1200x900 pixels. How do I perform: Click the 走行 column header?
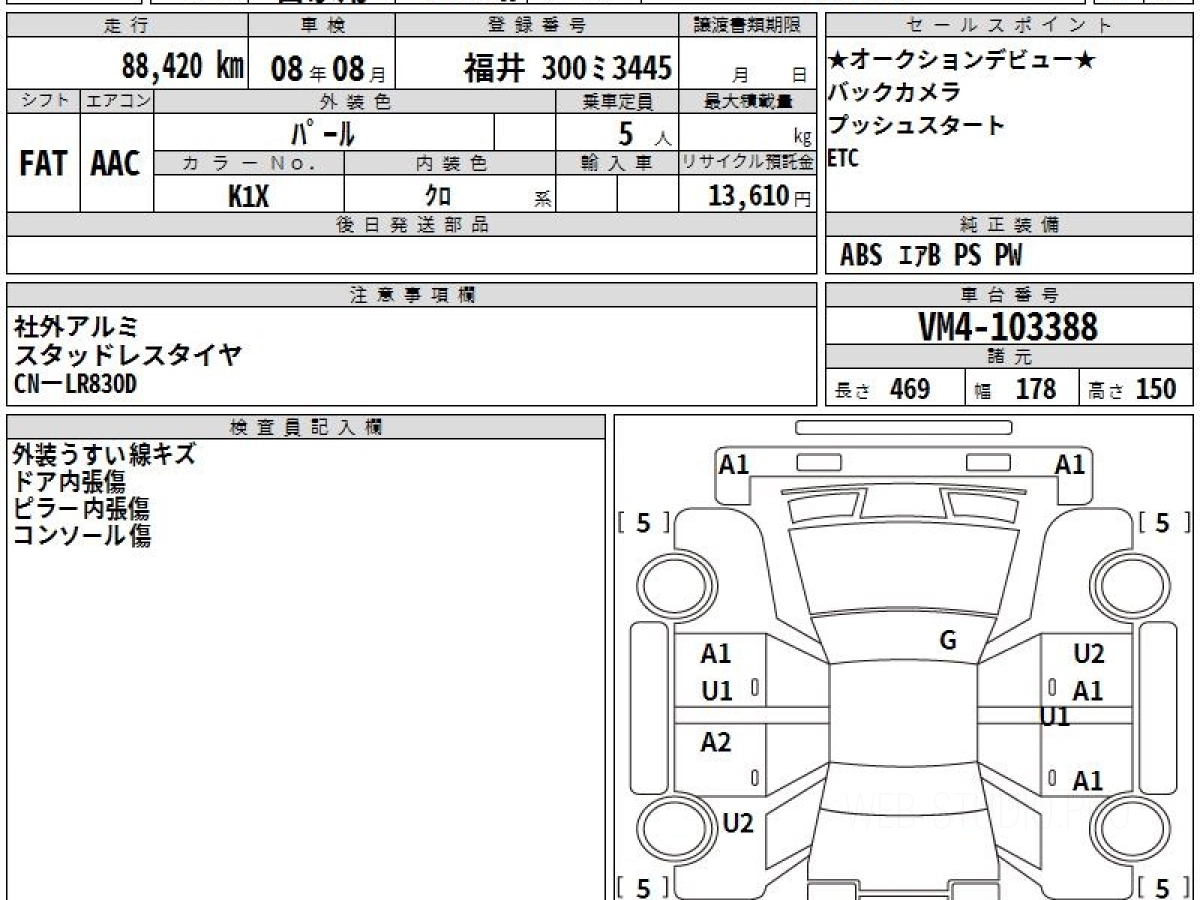tap(126, 26)
